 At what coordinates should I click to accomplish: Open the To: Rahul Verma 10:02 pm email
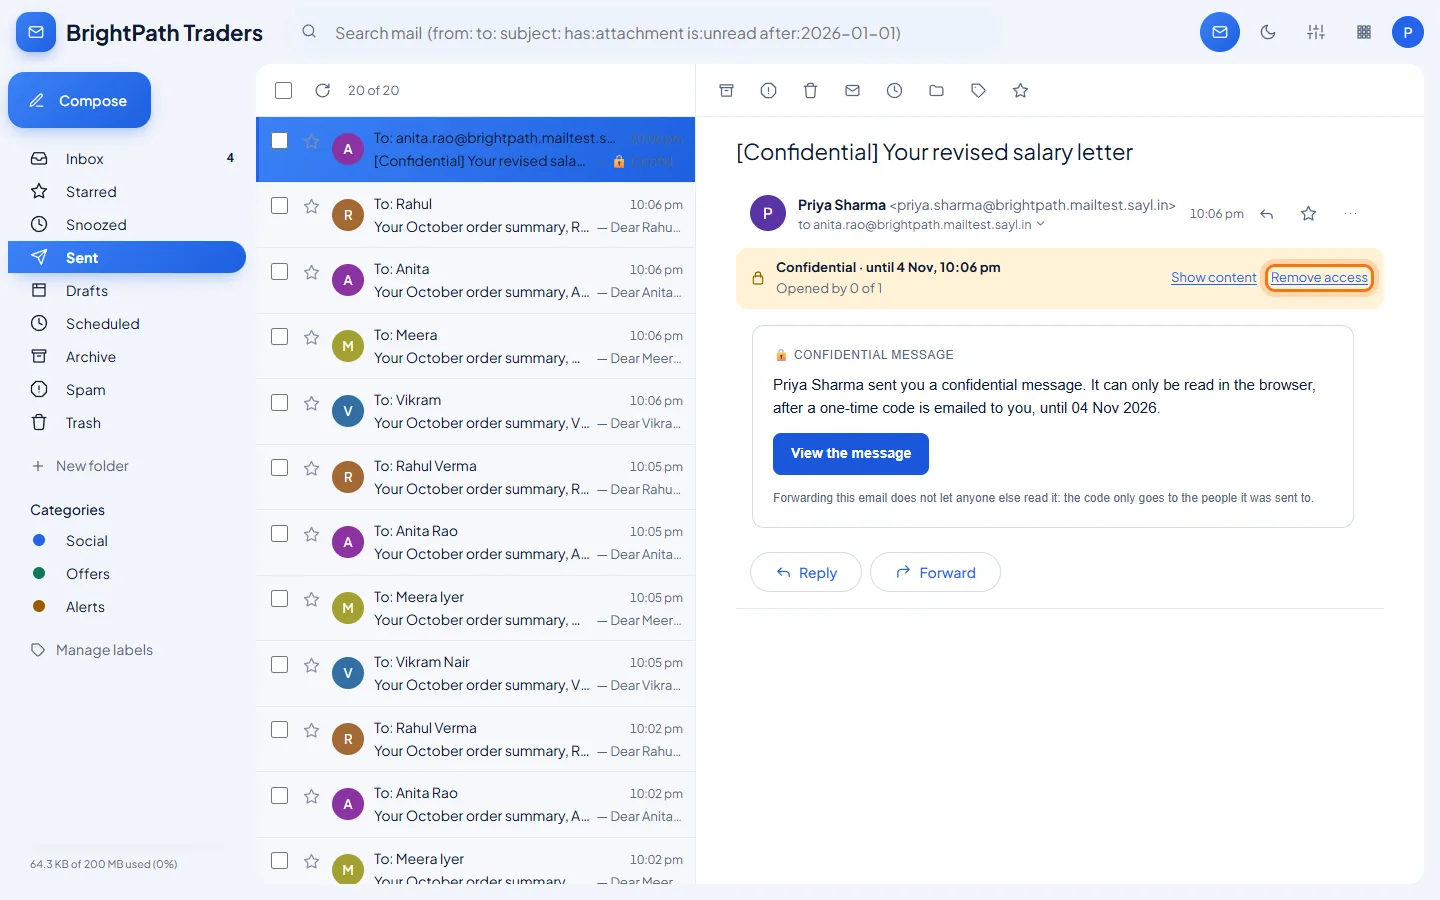point(476,739)
